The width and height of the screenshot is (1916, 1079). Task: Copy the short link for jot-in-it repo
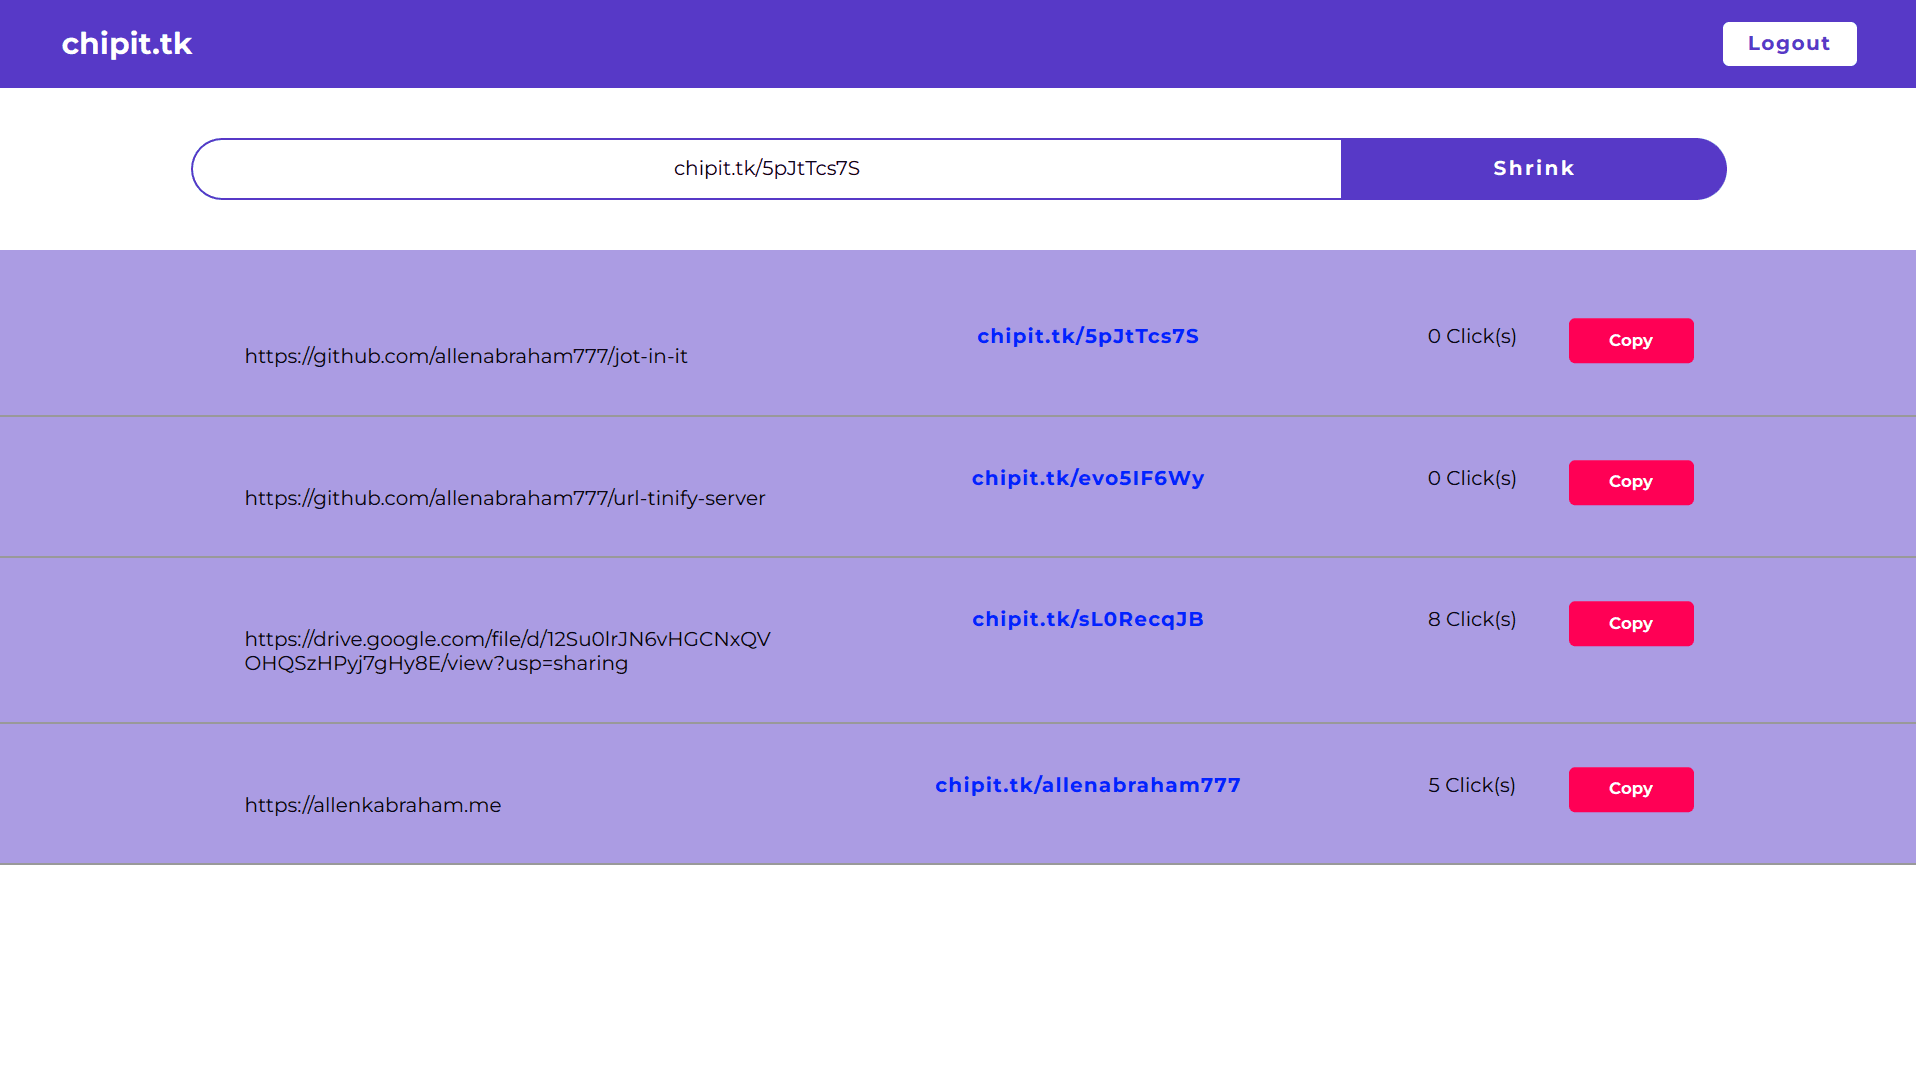click(1630, 341)
